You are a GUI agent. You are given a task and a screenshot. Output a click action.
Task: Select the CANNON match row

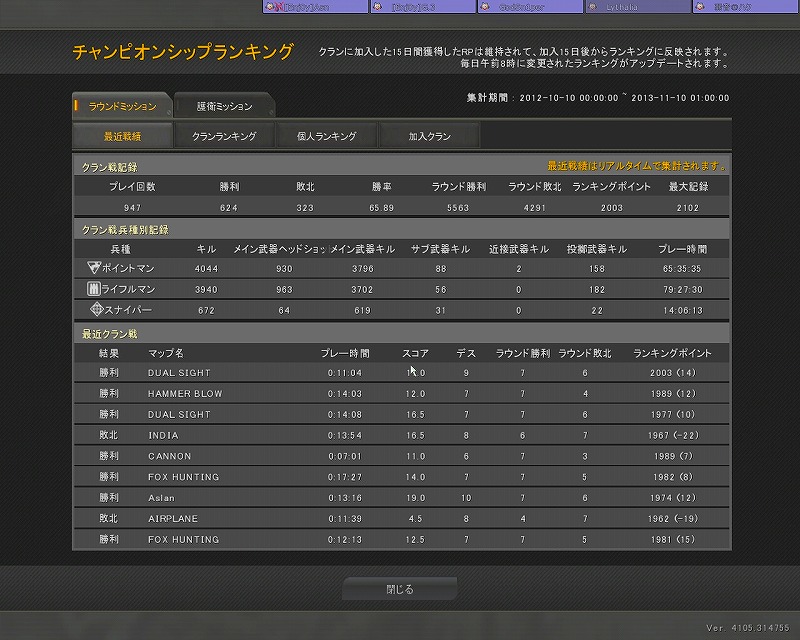coord(400,456)
